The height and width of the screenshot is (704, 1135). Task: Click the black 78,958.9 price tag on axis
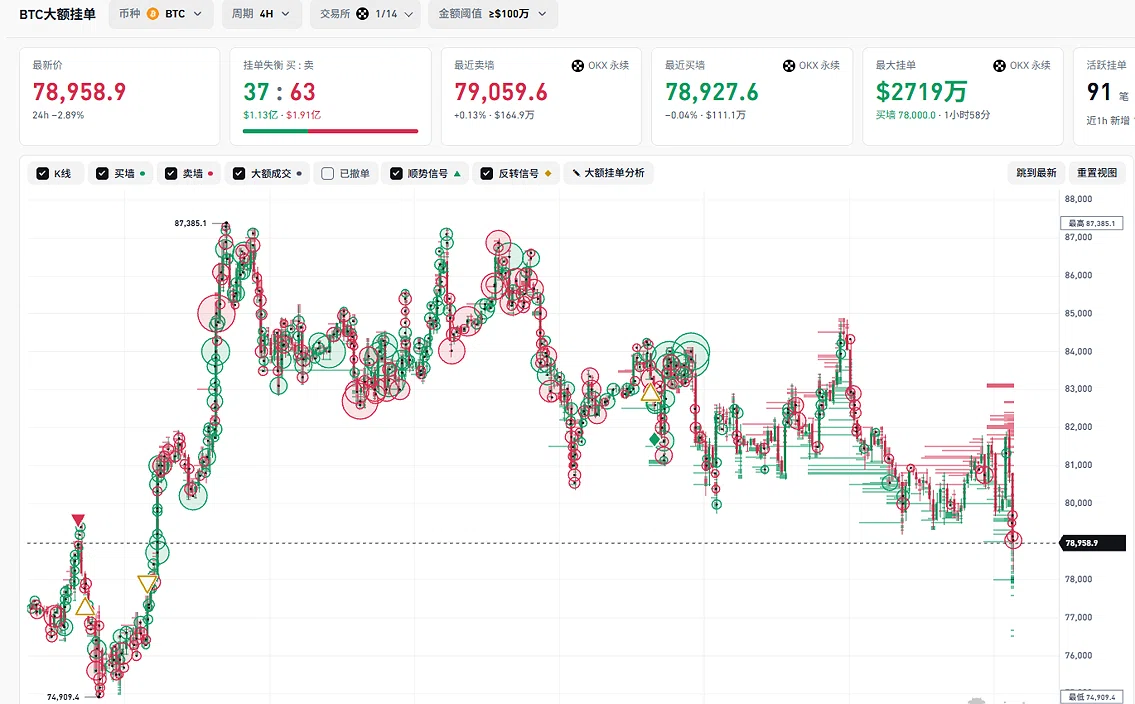(x=1093, y=543)
